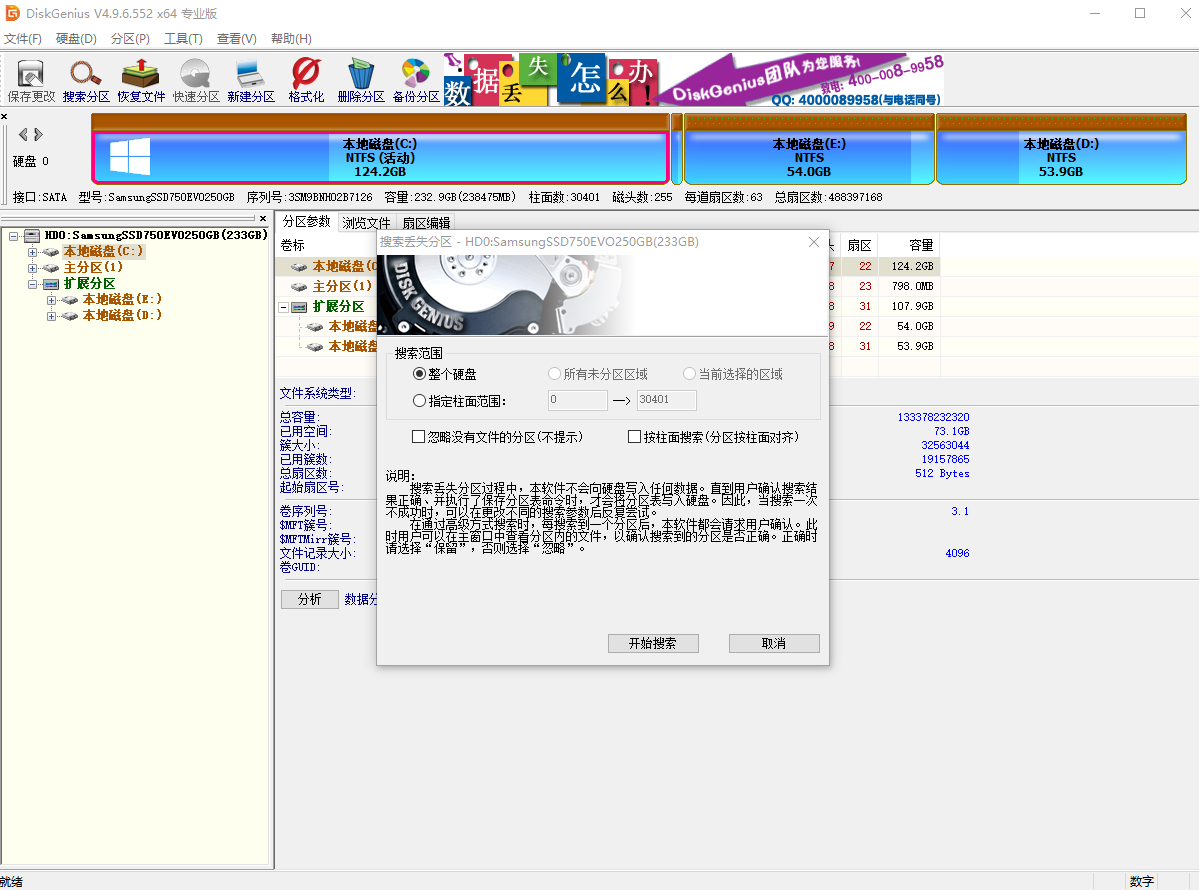This screenshot has width=1199, height=890.
Task: Click the DiskGenius data recovery banner ad
Action: (x=693, y=80)
